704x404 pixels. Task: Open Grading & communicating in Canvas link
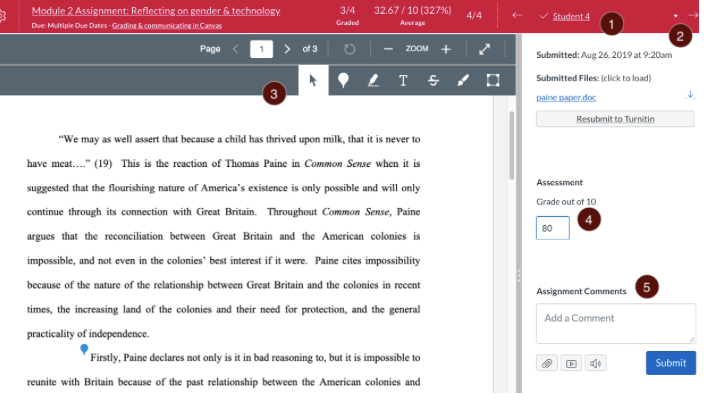click(167, 26)
